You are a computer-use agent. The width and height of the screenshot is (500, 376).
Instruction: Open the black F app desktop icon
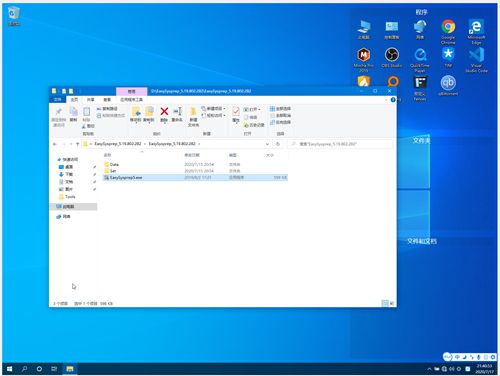click(420, 83)
